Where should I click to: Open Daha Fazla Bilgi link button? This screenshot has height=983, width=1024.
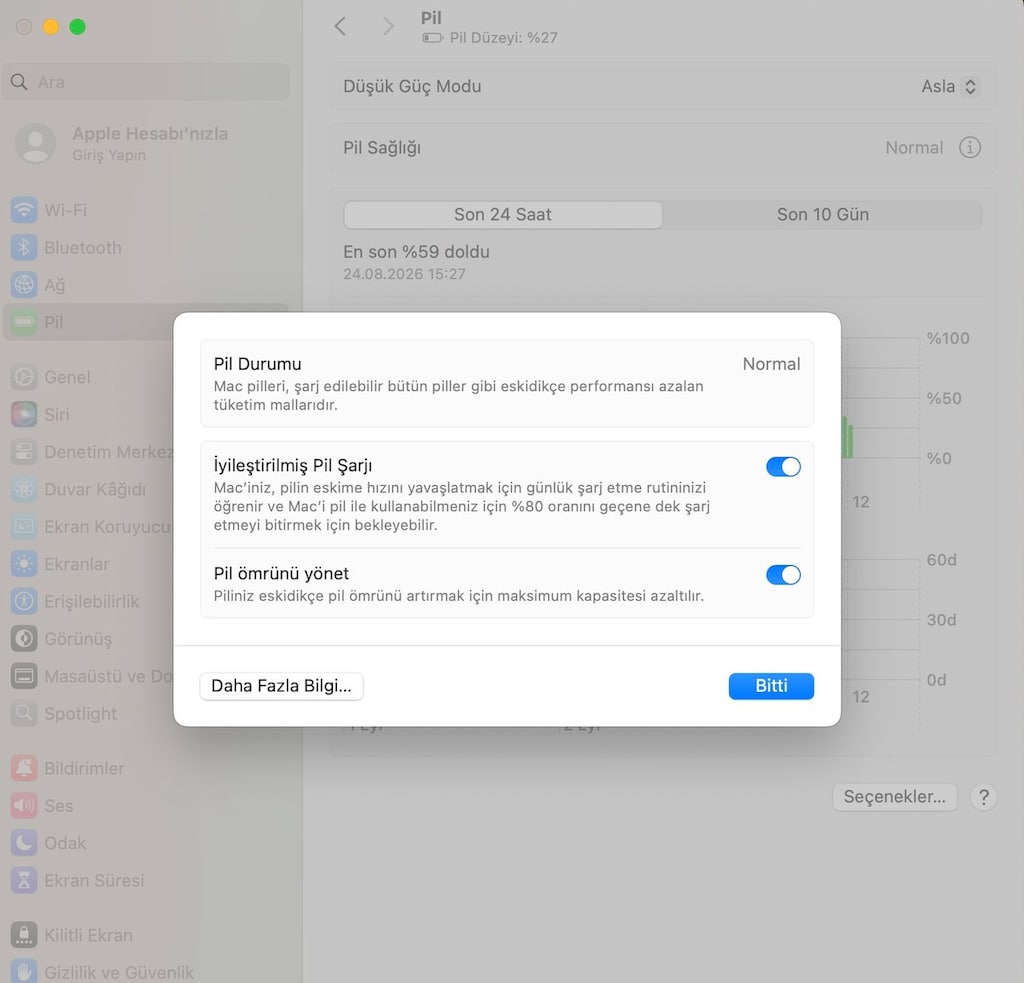(281, 686)
